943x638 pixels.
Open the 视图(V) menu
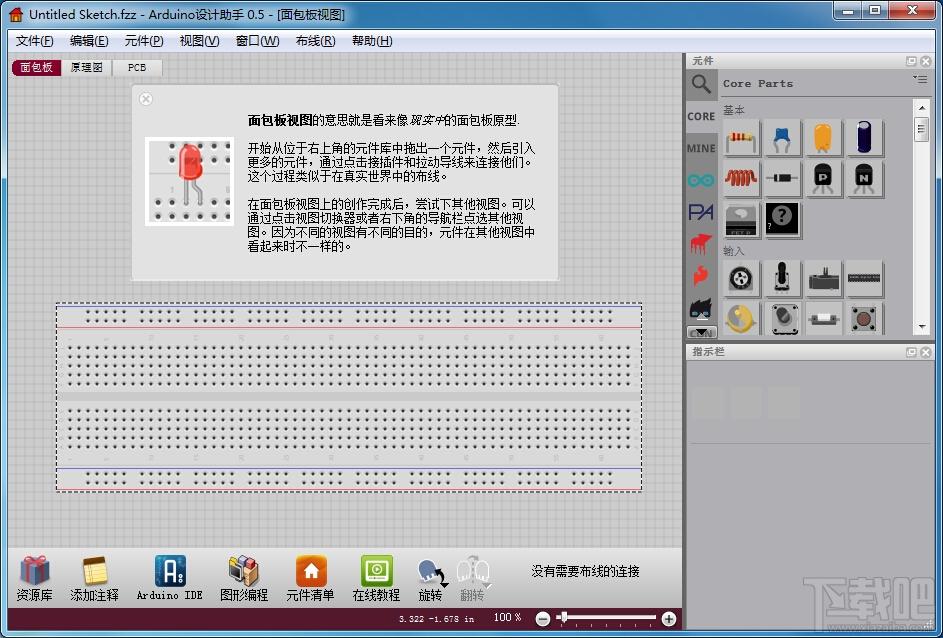pyautogui.click(x=199, y=41)
